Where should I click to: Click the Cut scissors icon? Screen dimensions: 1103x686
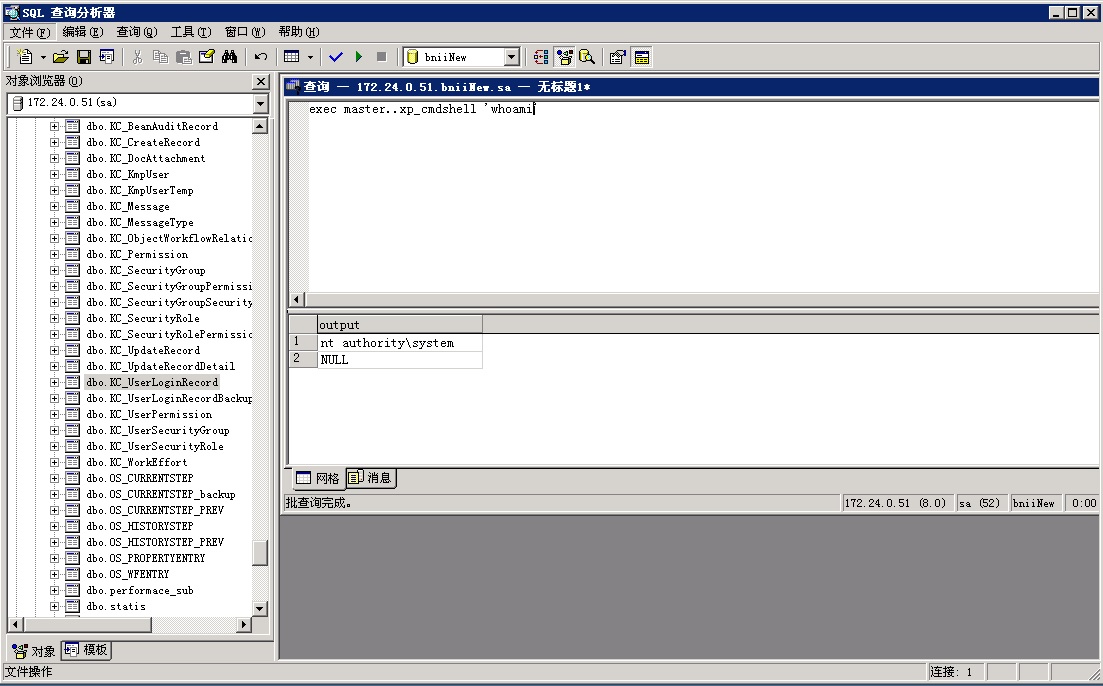click(138, 57)
